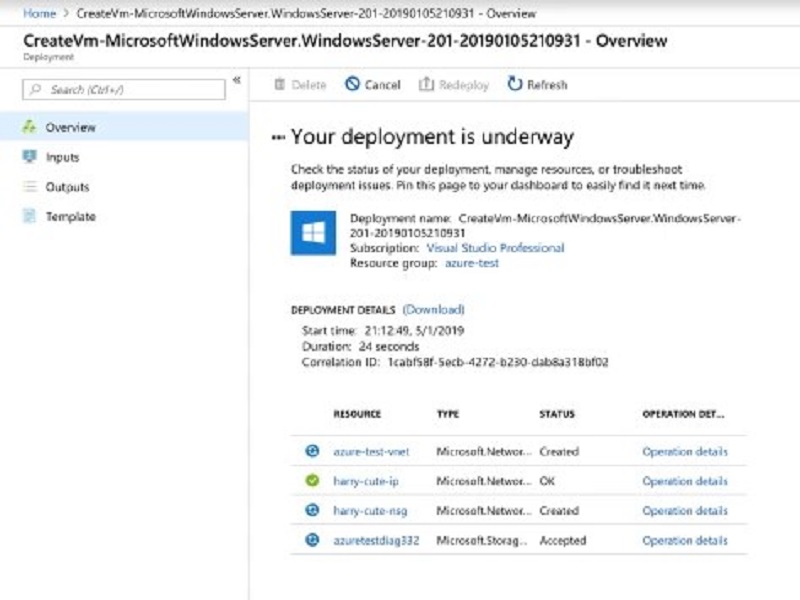This screenshot has width=800, height=600.
Task: Click the Outputs list icon
Action: 30,186
